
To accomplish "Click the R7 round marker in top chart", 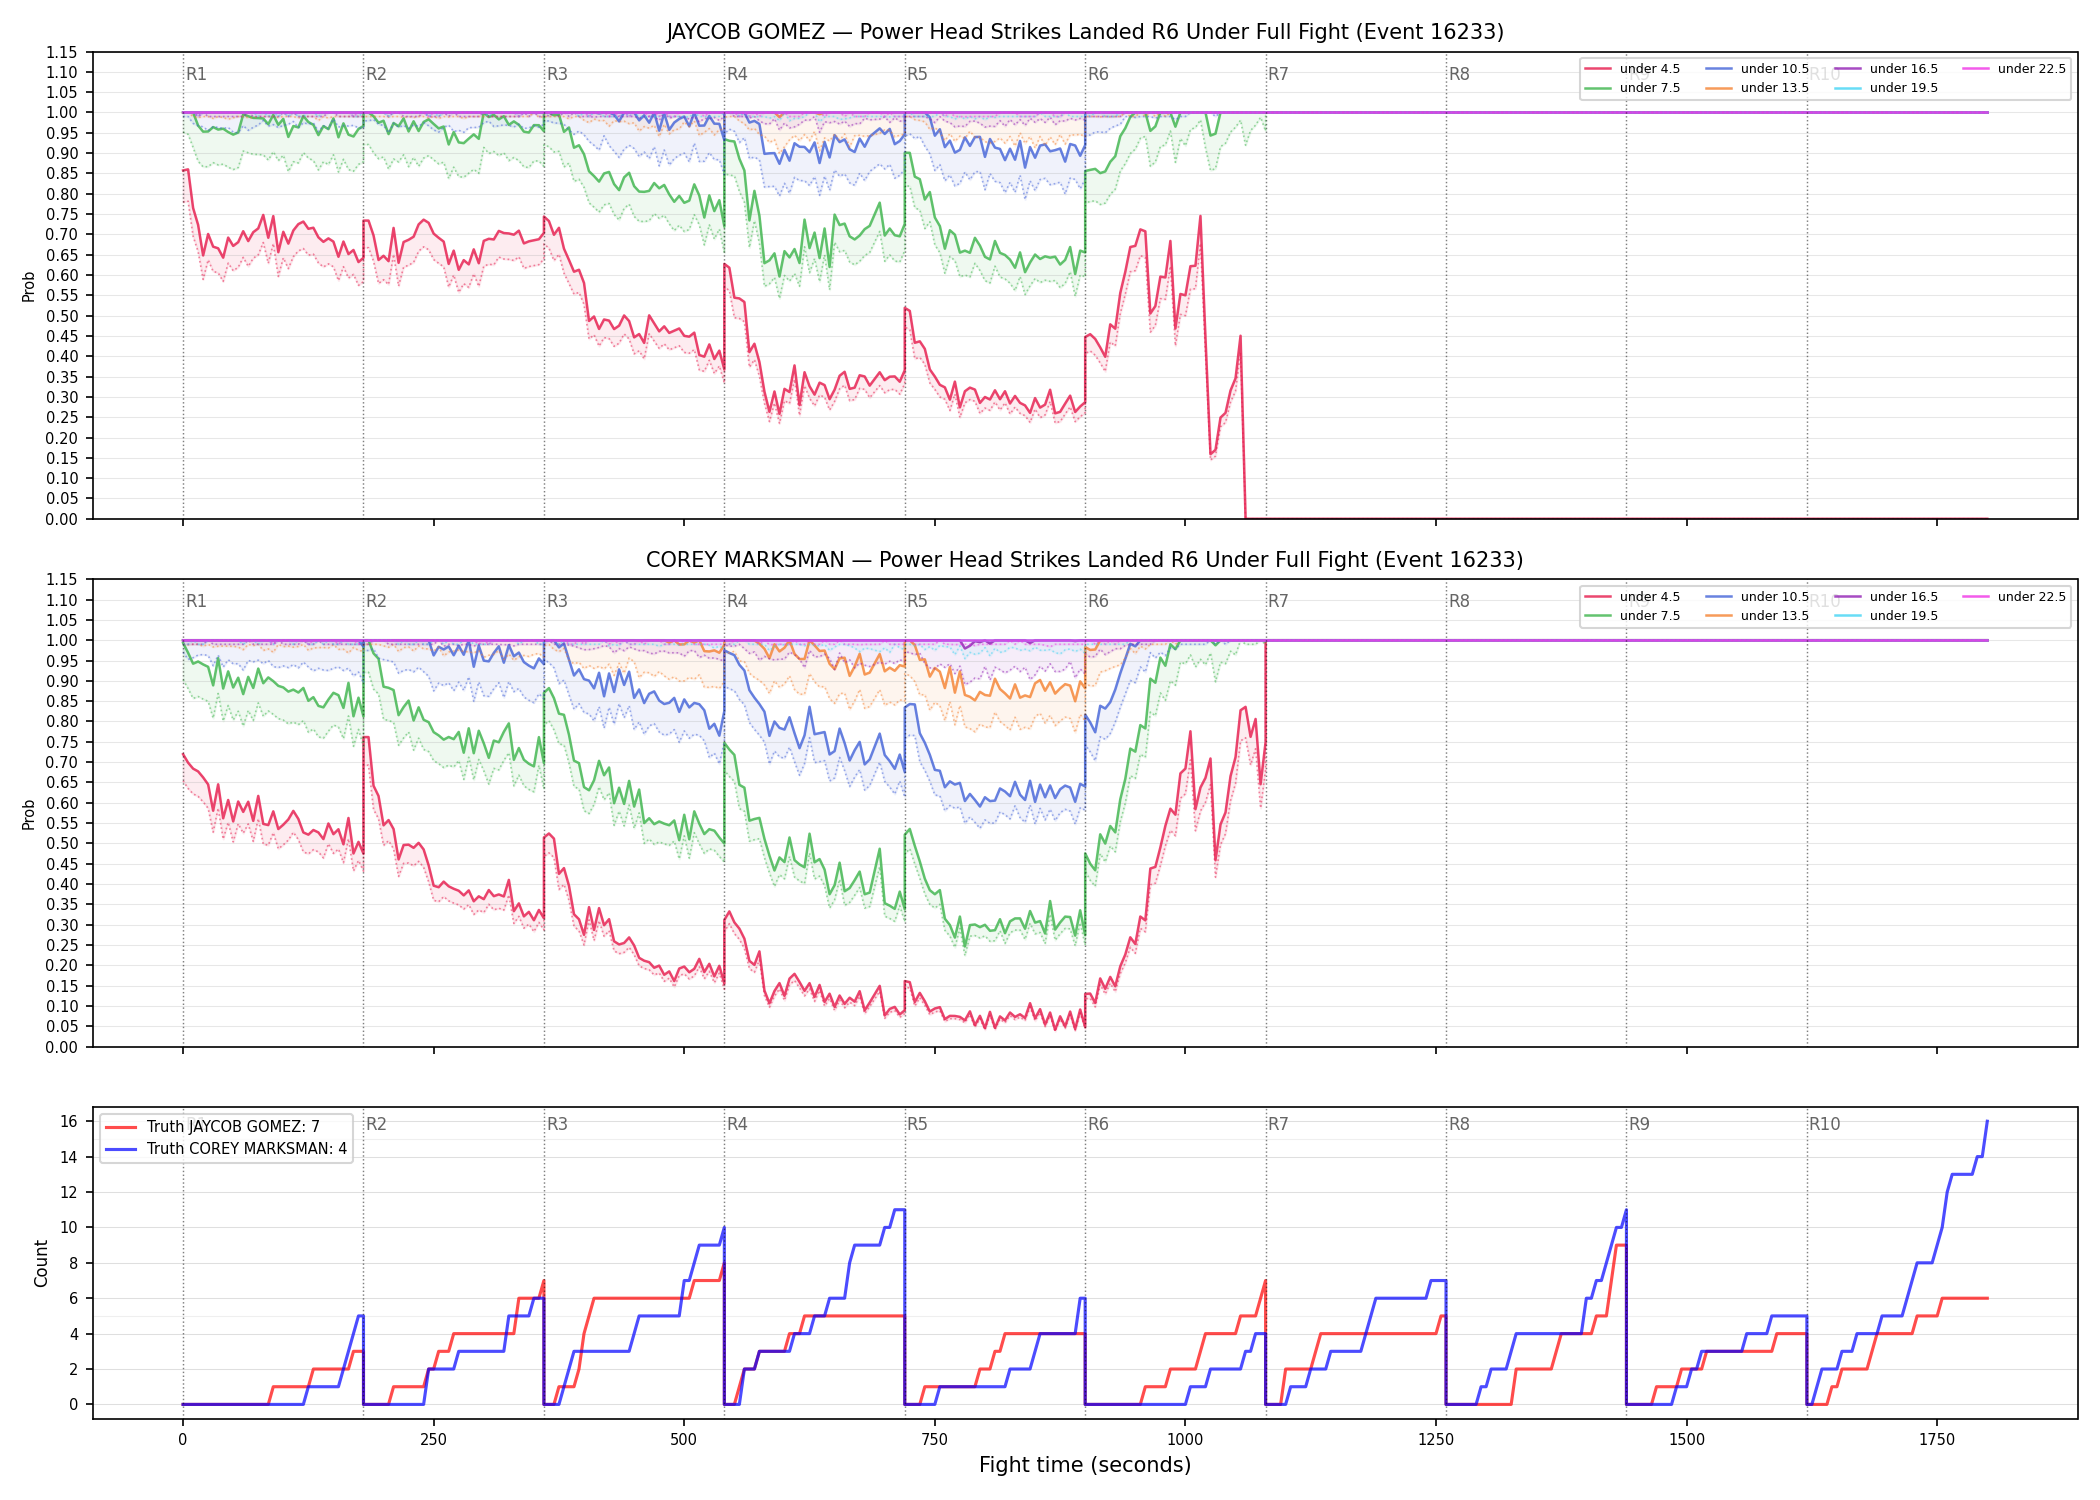I will [1278, 74].
